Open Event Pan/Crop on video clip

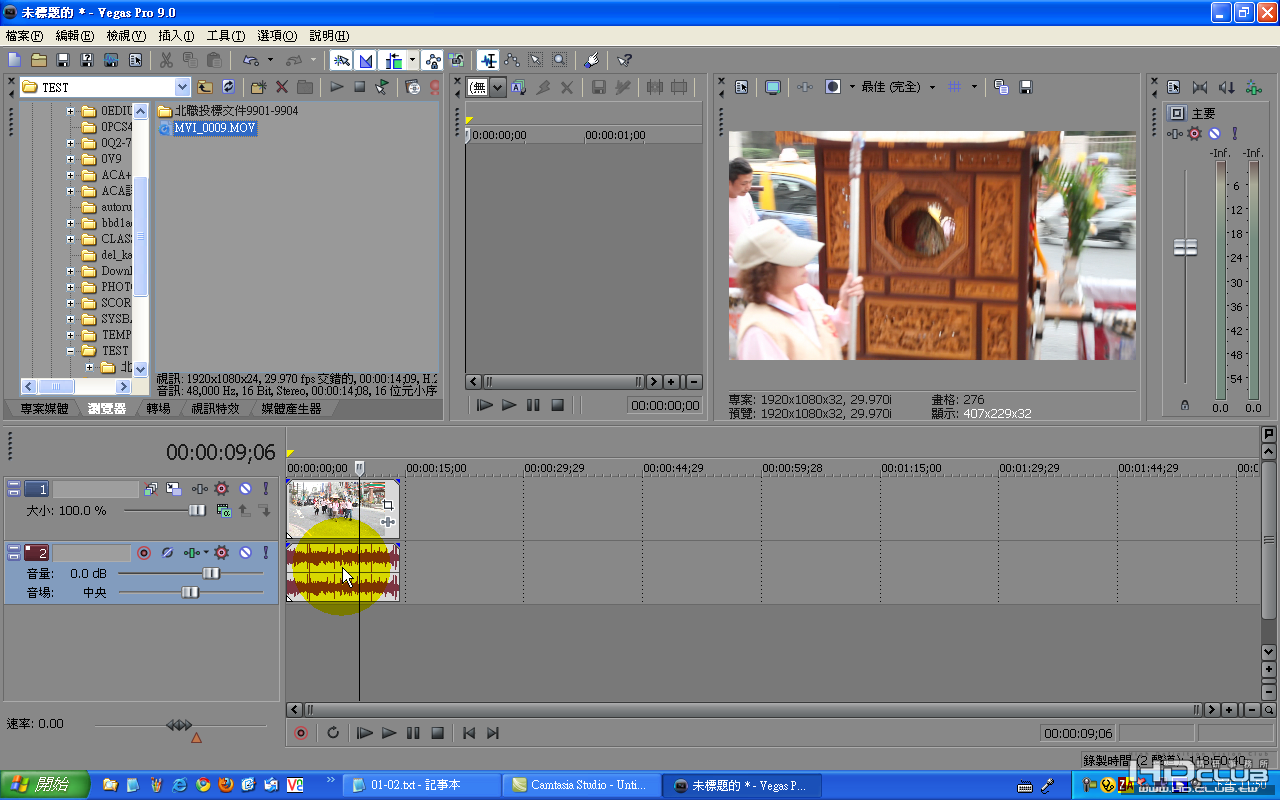pos(388,505)
